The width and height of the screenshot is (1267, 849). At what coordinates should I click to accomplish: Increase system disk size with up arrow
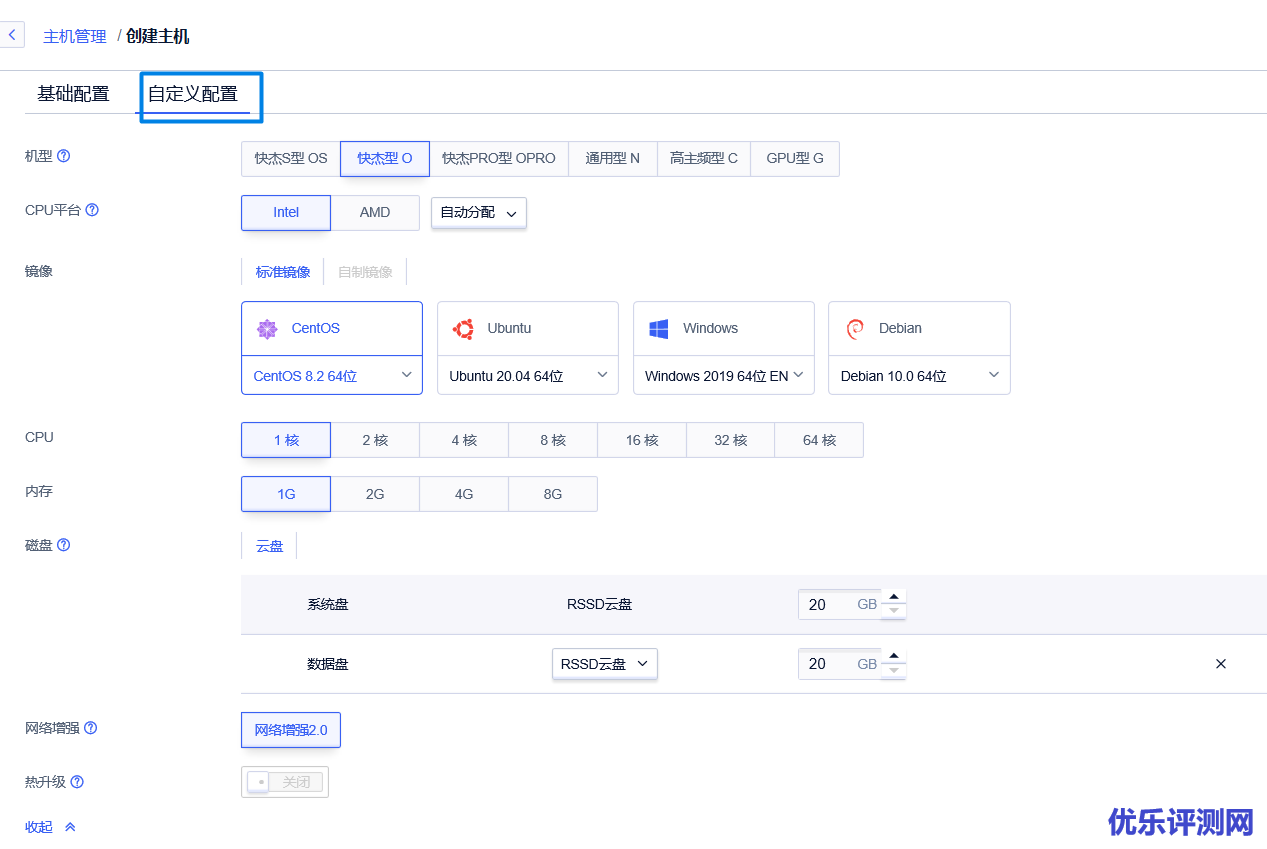tap(894, 597)
